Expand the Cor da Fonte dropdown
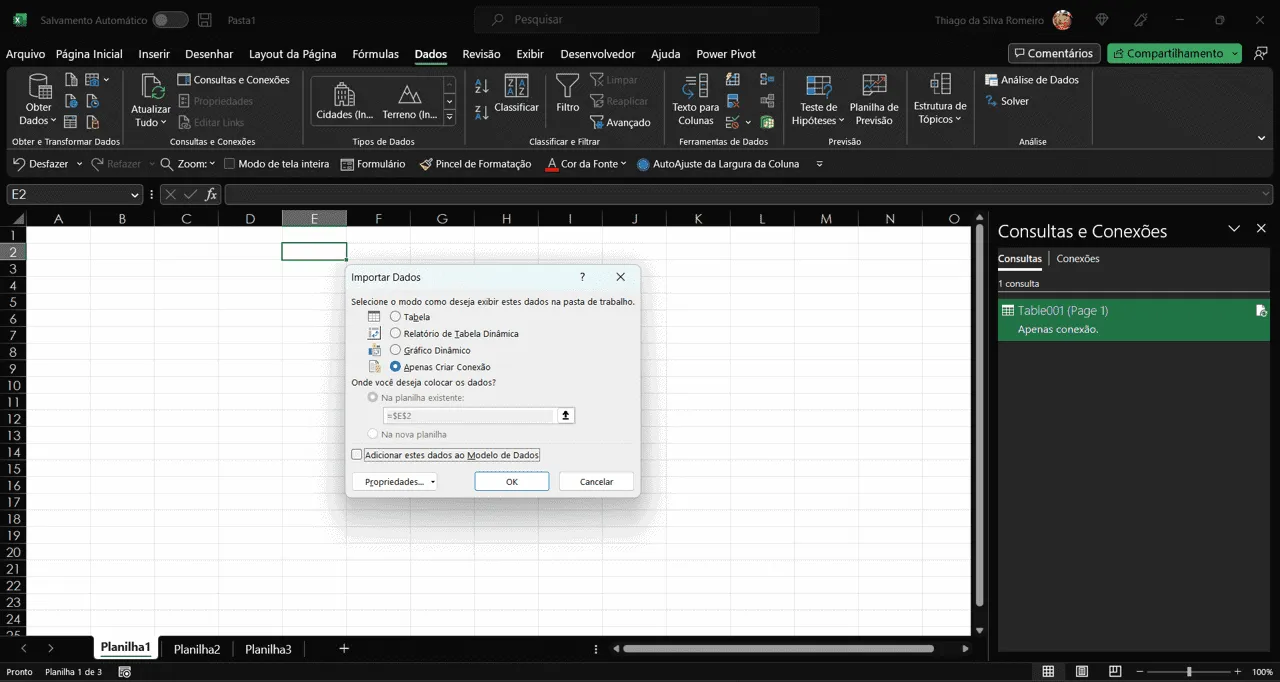 coord(623,164)
